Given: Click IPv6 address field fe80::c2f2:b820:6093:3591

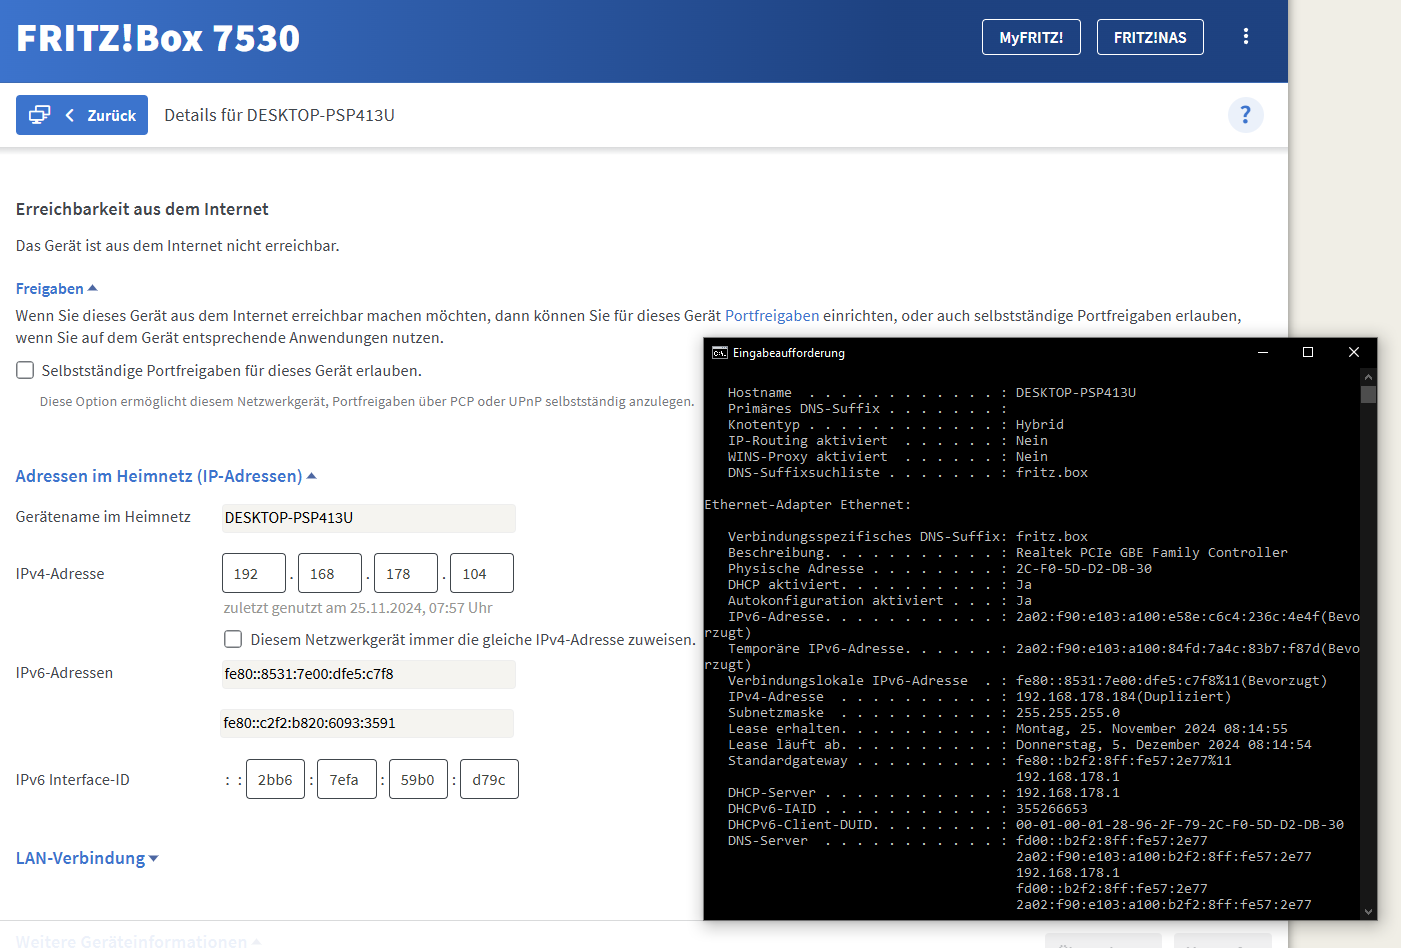Looking at the screenshot, I should click(x=367, y=723).
